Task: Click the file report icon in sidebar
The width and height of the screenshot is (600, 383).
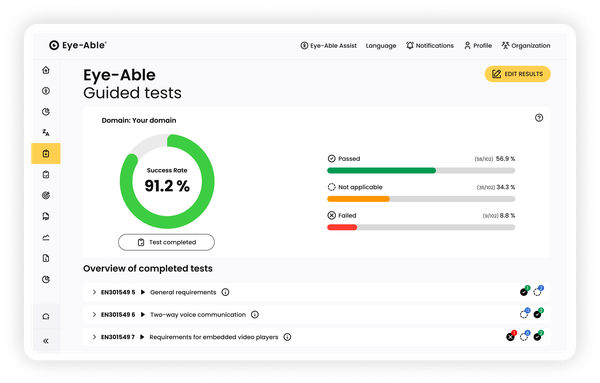Action: 46,258
